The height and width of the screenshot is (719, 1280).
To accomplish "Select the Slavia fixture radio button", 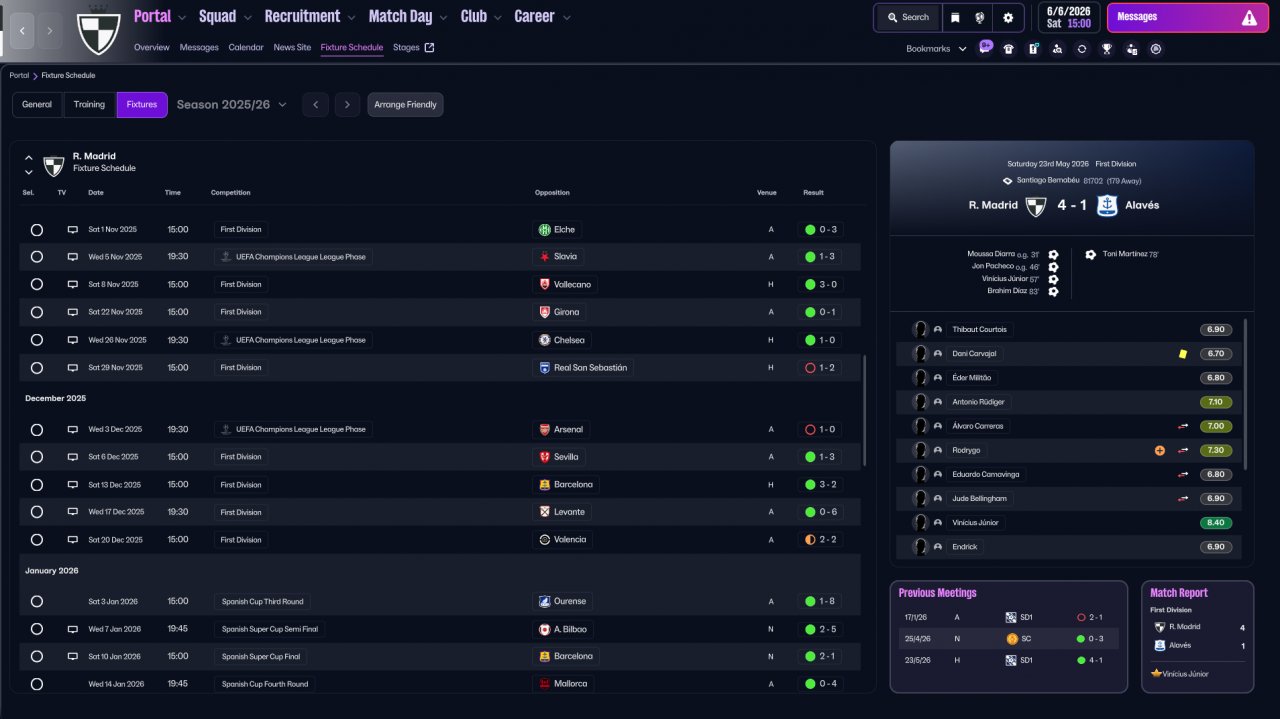I will pyautogui.click(x=37, y=257).
